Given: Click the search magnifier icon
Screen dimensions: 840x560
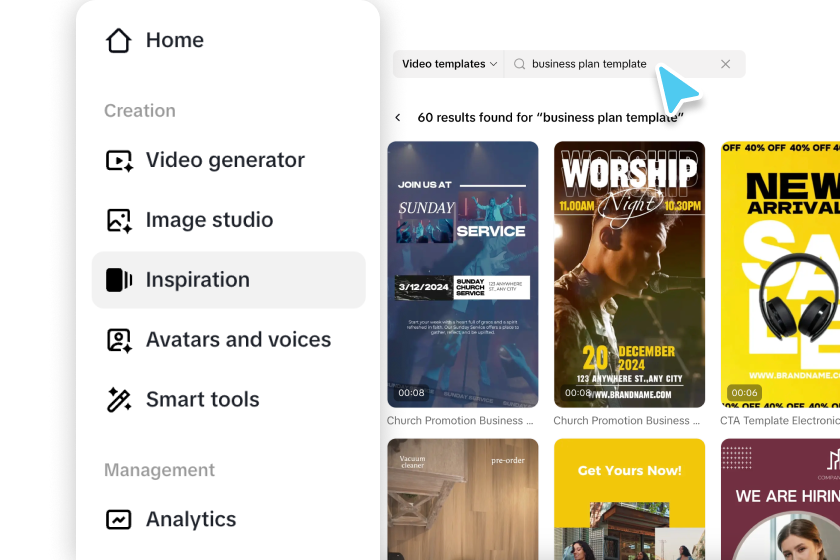Looking at the screenshot, I should 519,64.
